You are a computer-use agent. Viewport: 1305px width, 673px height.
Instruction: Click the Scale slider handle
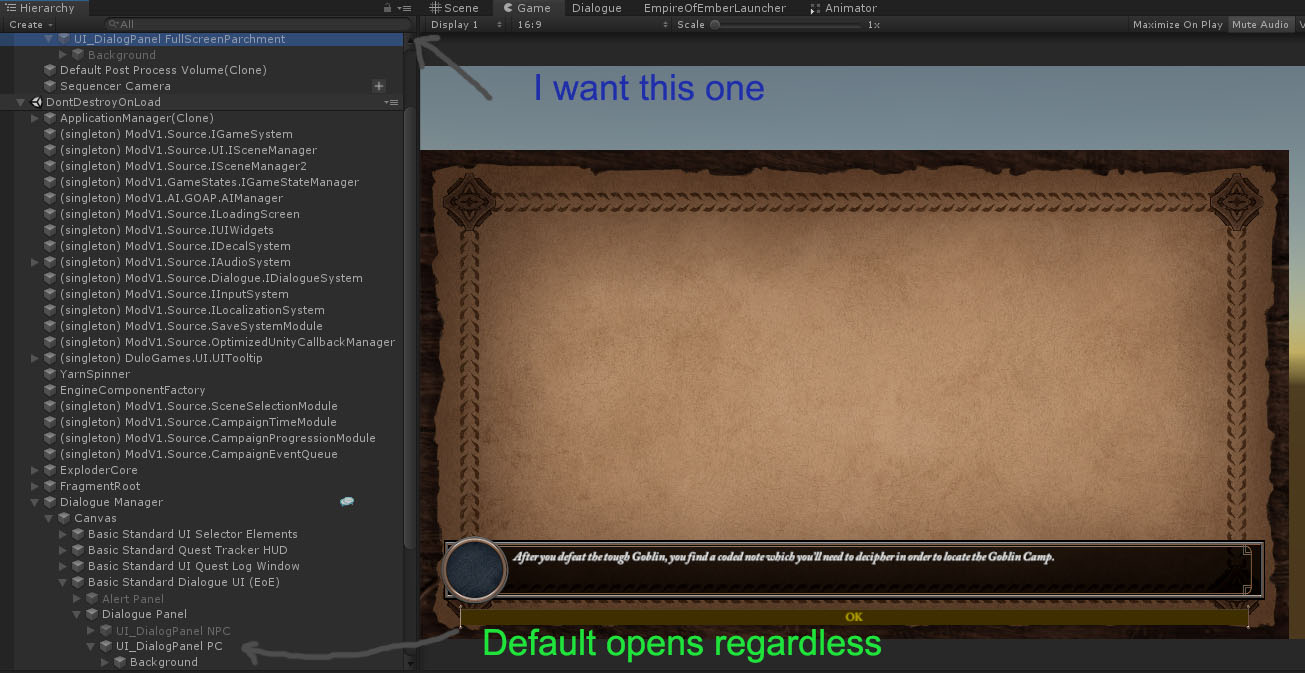coord(714,24)
